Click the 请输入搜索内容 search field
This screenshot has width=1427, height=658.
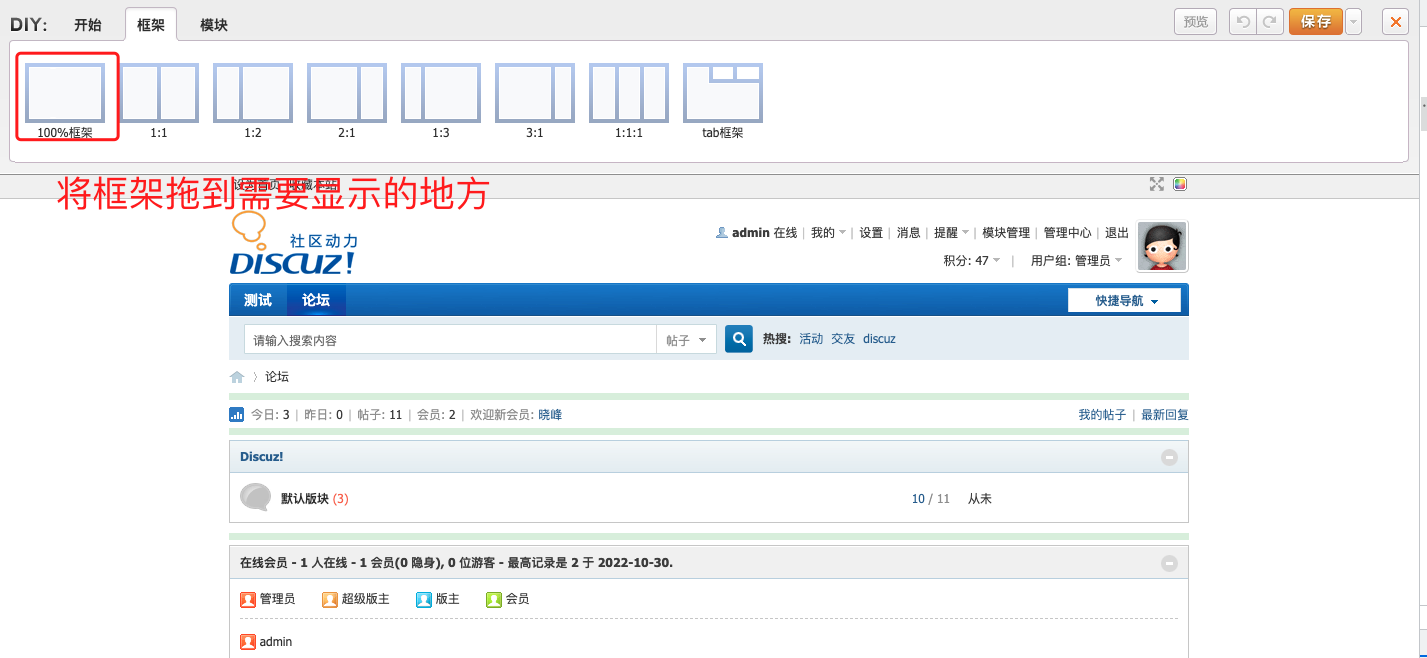[450, 340]
